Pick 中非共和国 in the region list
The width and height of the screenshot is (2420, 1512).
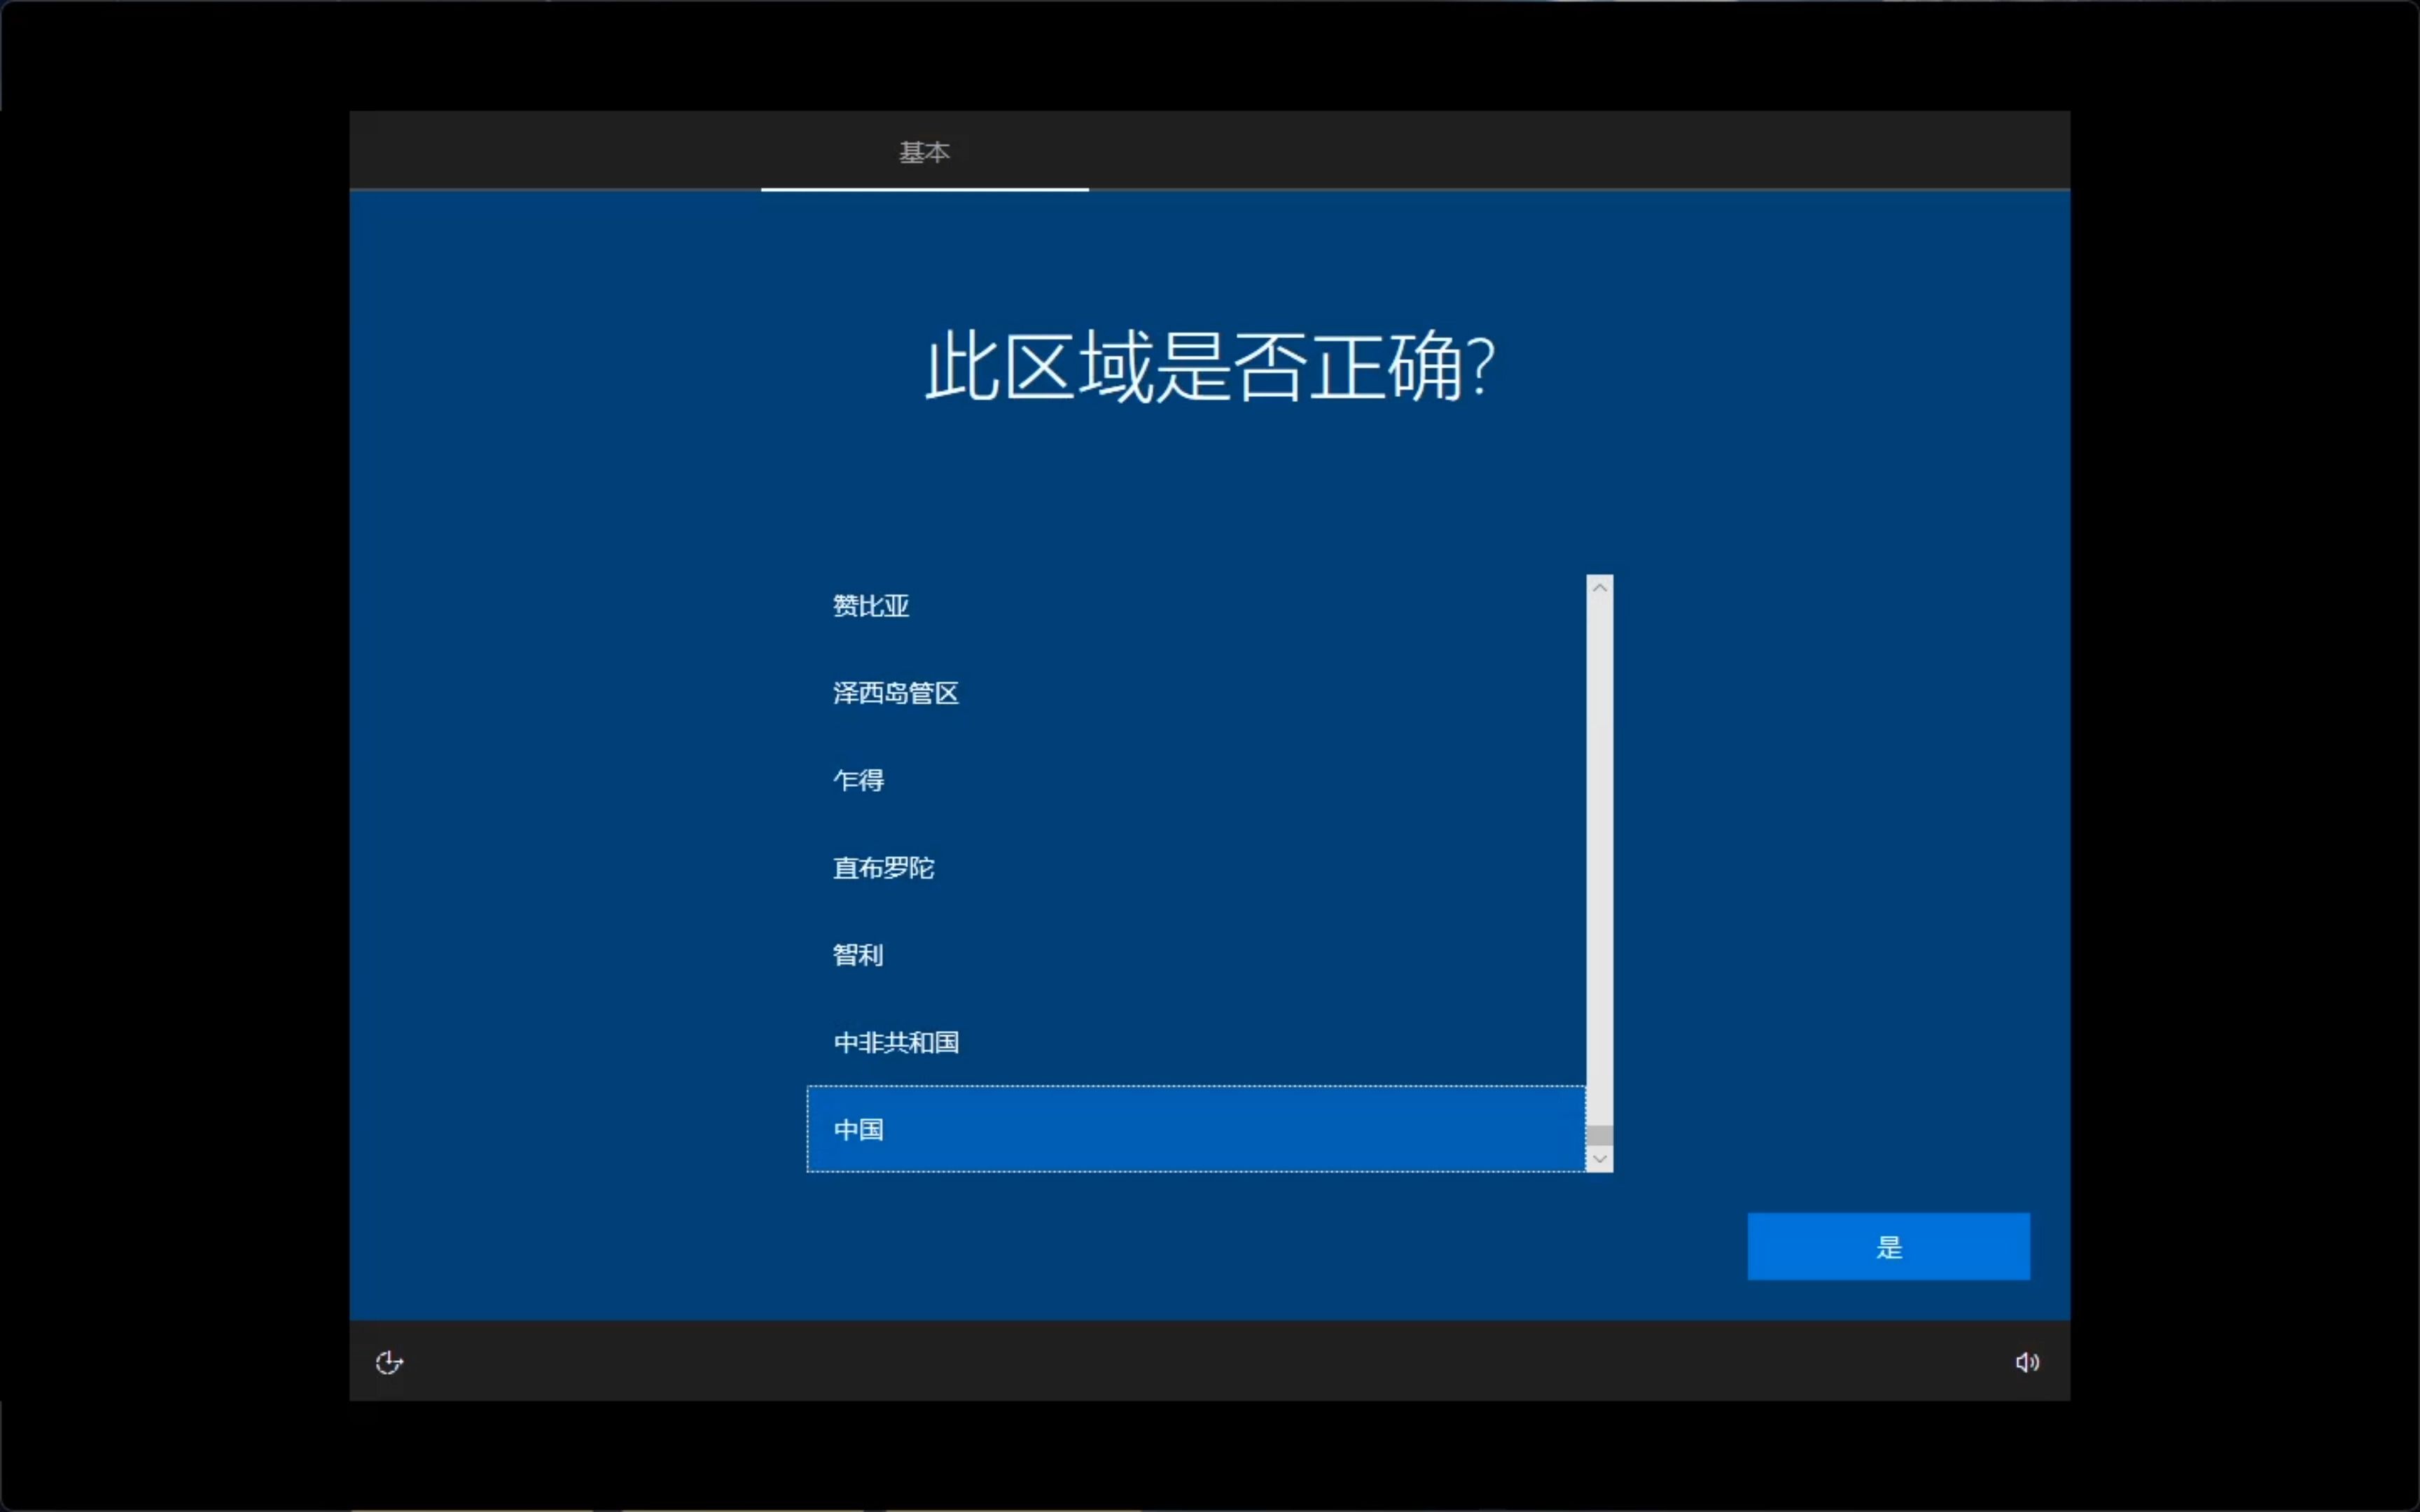coord(1196,1042)
